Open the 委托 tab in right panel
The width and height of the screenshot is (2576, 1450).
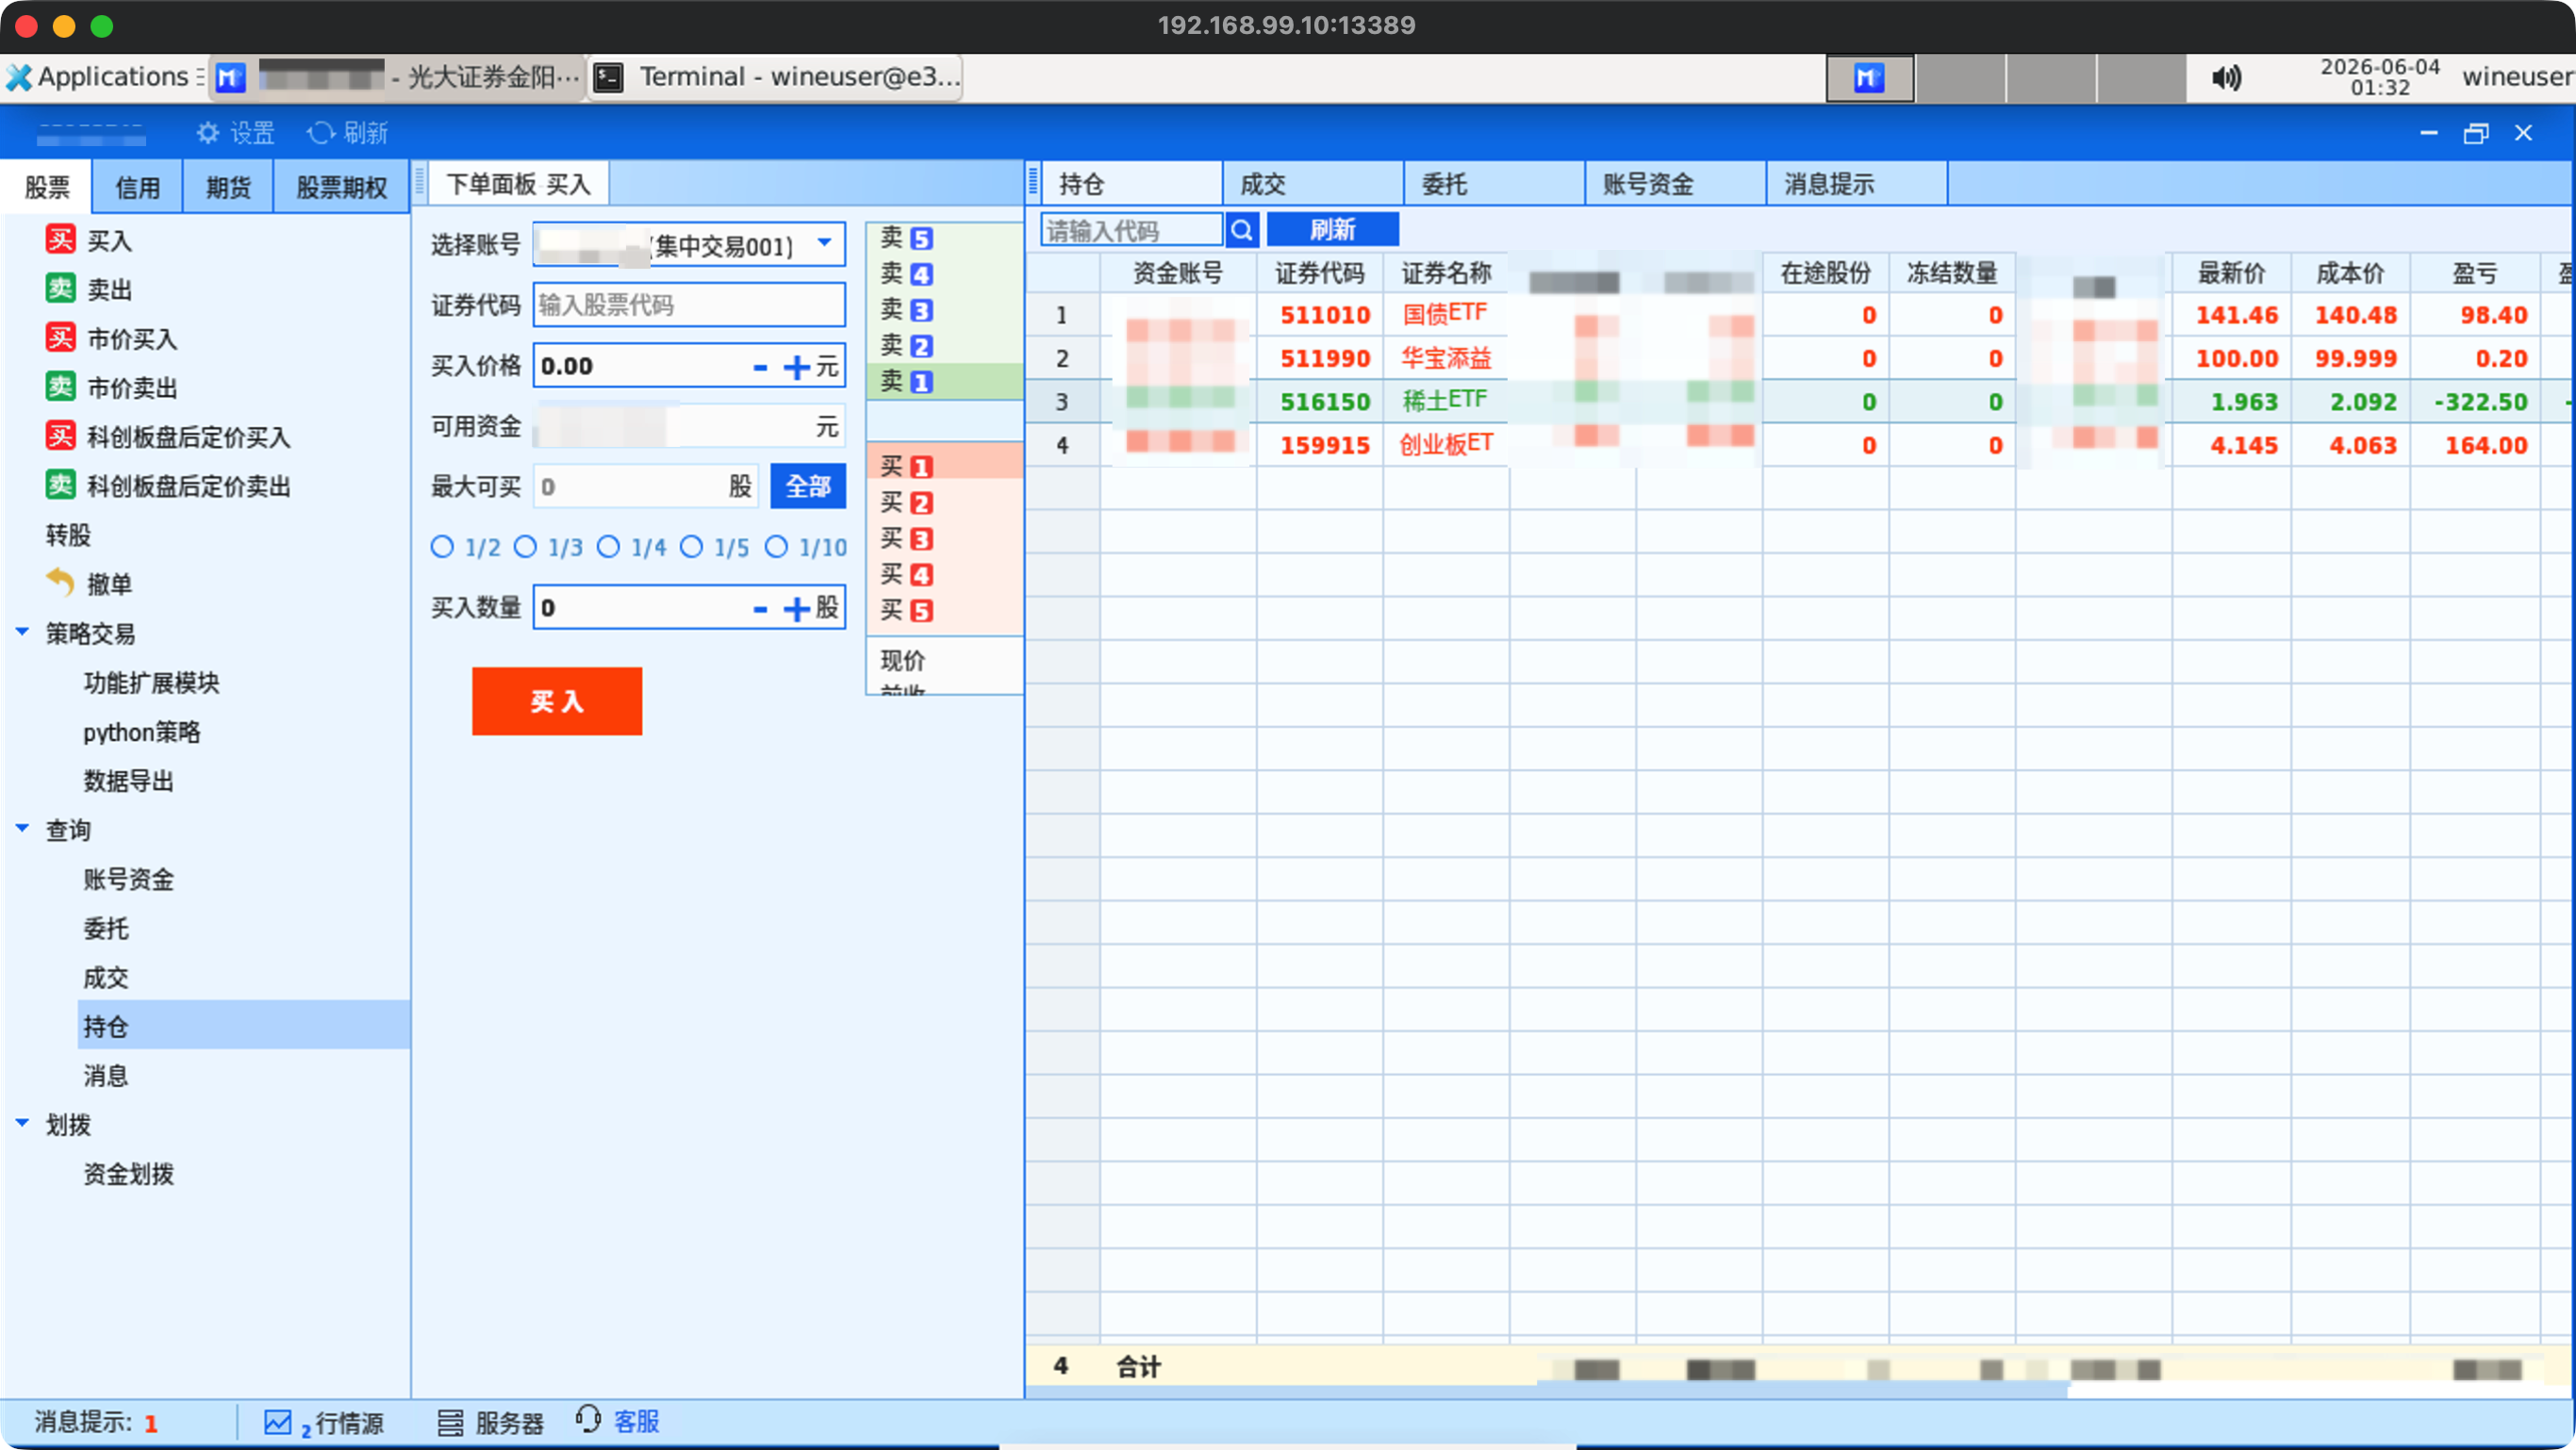coord(1494,184)
